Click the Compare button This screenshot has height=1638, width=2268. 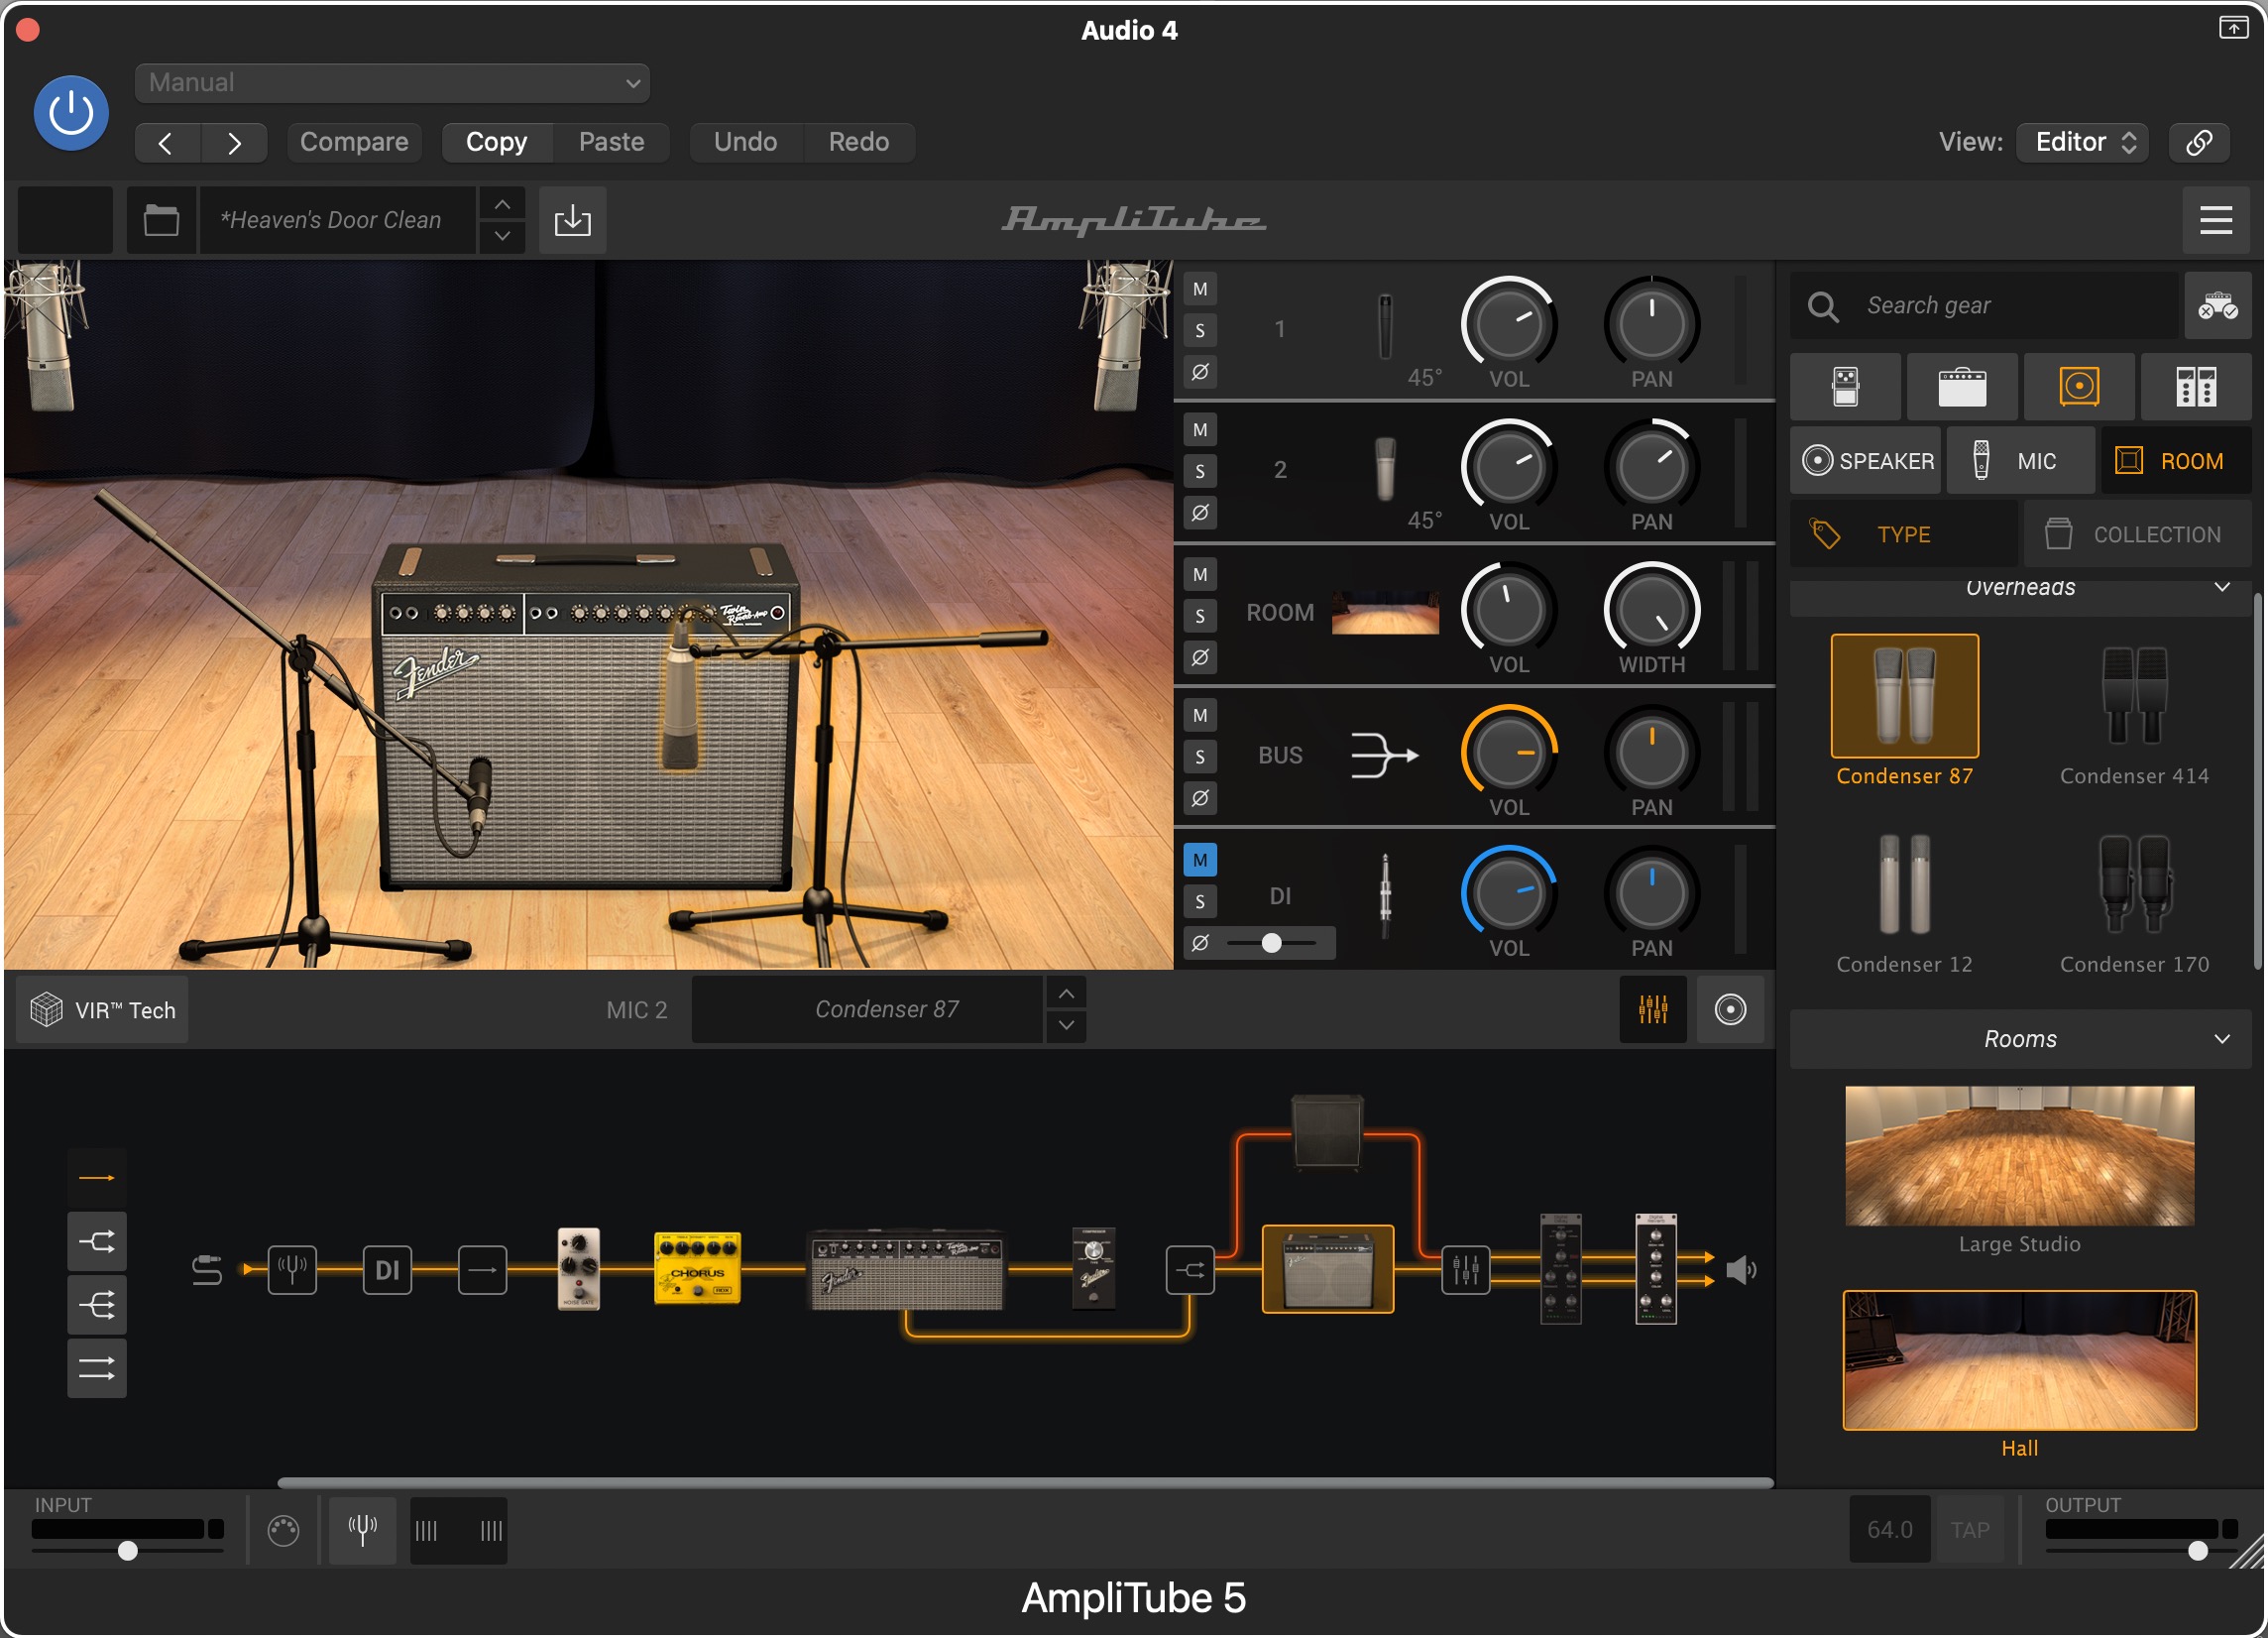(x=354, y=141)
